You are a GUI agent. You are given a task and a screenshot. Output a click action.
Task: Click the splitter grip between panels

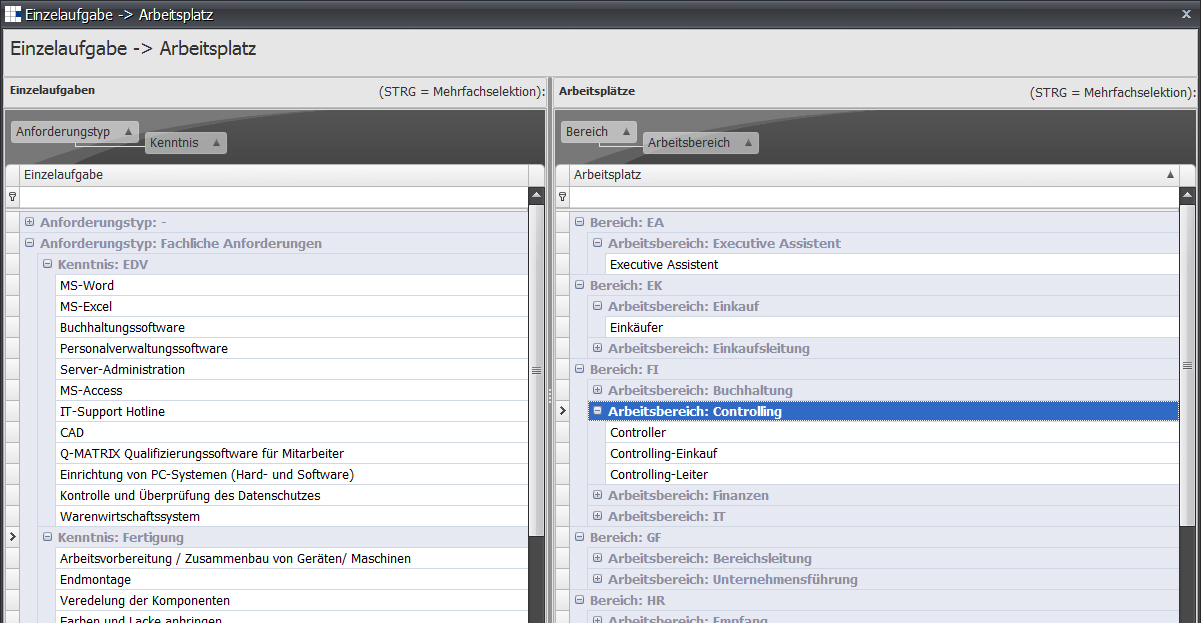550,350
